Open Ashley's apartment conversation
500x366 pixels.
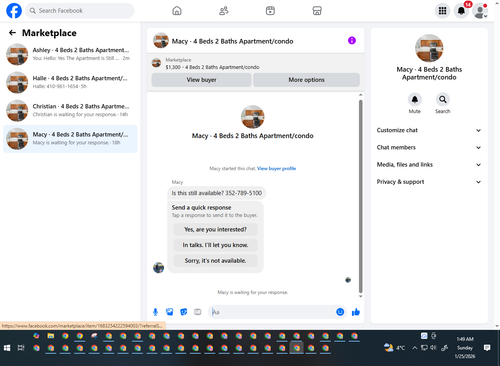[x=70, y=54]
